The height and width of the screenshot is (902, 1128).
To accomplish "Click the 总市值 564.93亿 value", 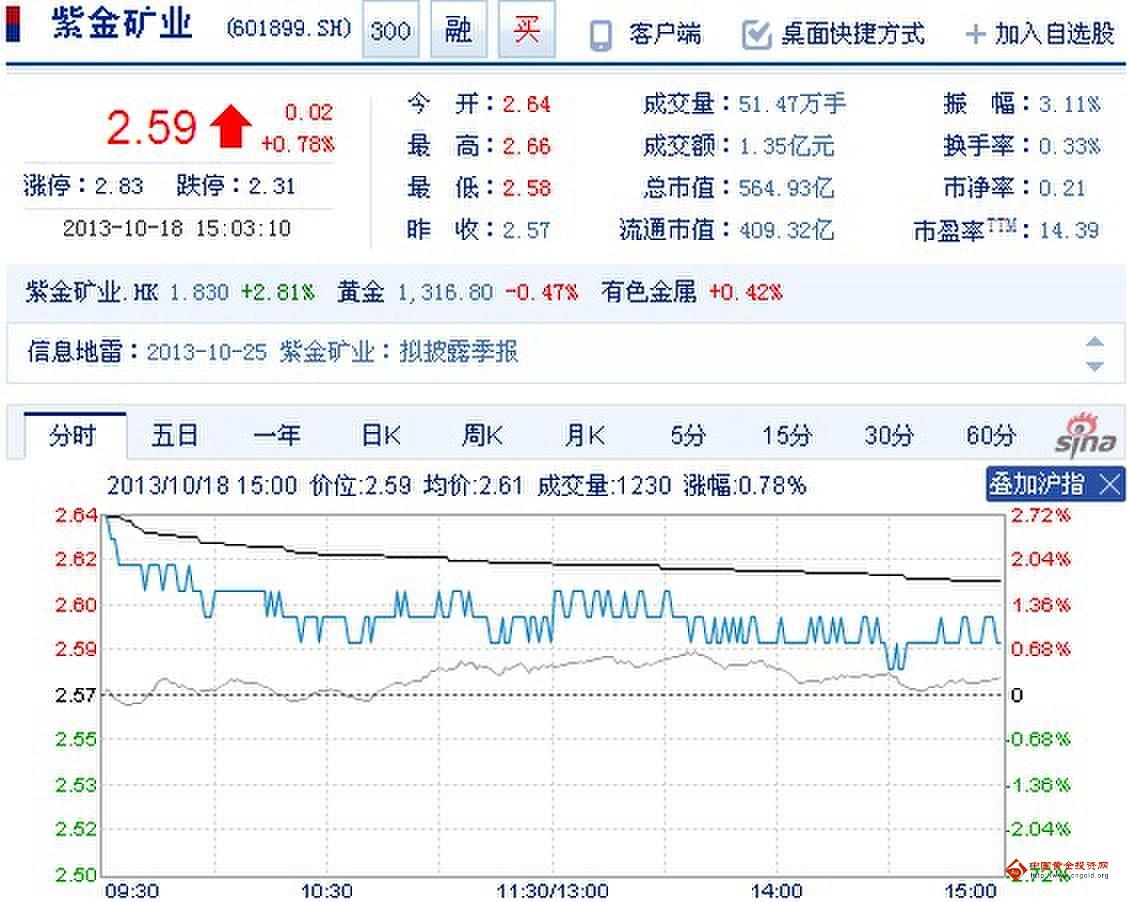I will pos(786,188).
